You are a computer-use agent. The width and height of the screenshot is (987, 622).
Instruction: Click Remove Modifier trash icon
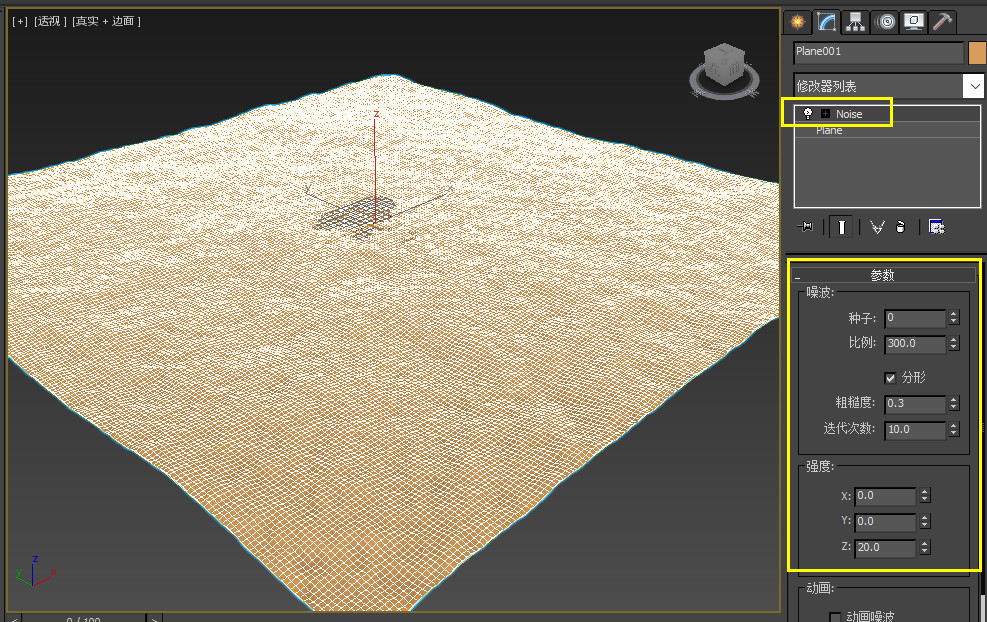[x=901, y=227]
